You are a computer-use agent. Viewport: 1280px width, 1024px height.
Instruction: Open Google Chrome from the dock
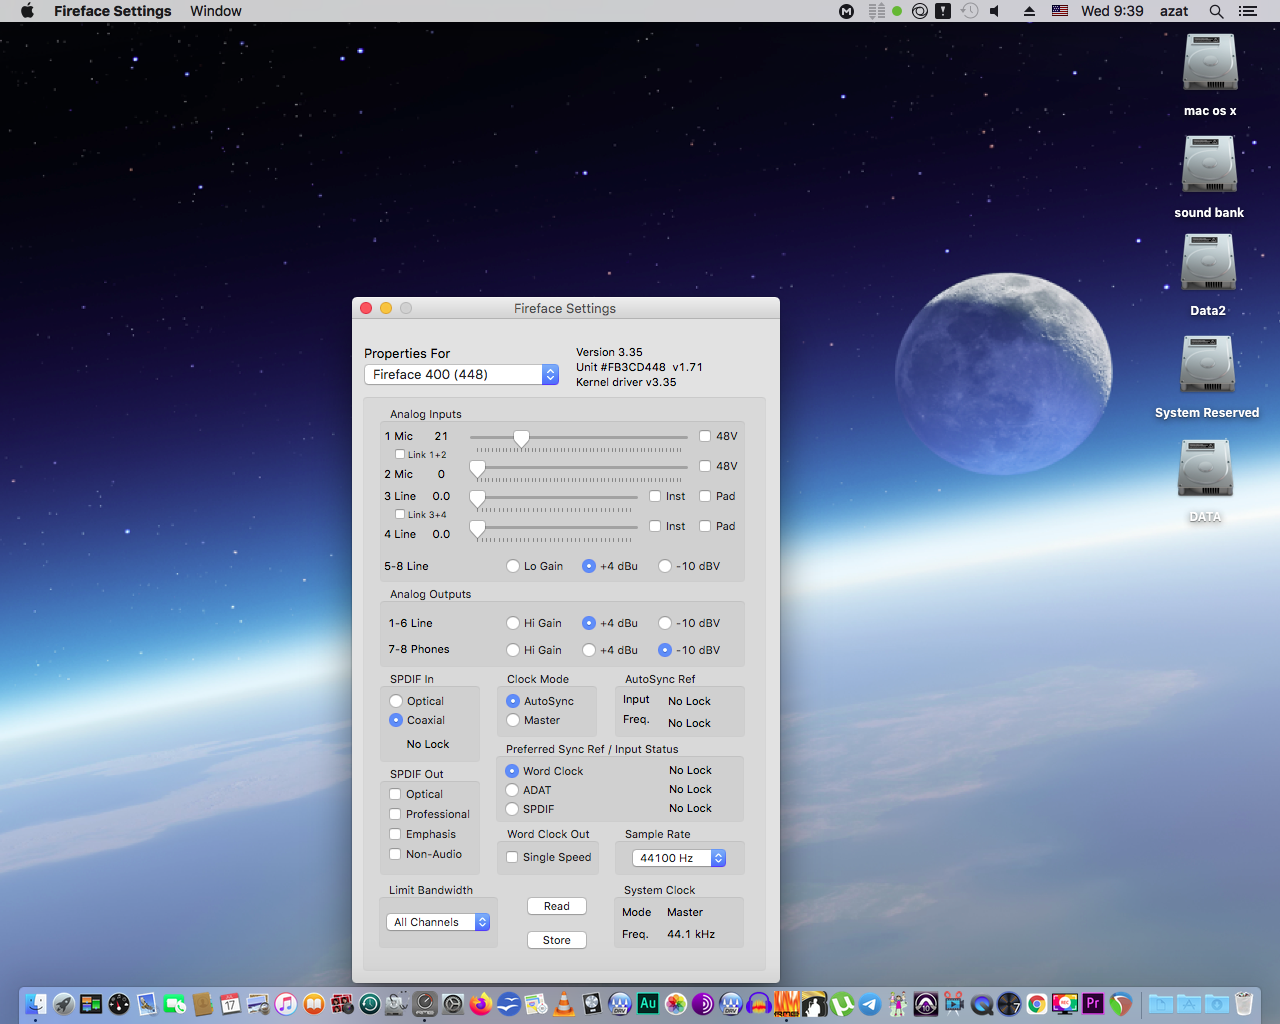click(1037, 1004)
